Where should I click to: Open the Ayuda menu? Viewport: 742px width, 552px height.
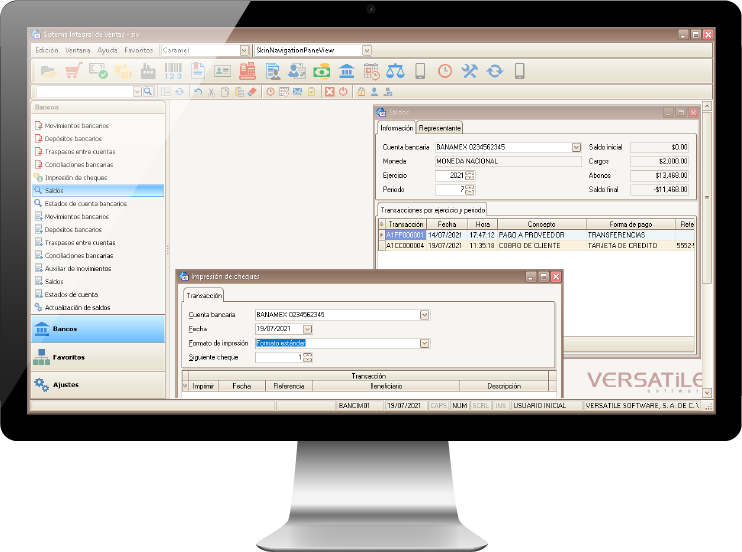click(x=107, y=50)
